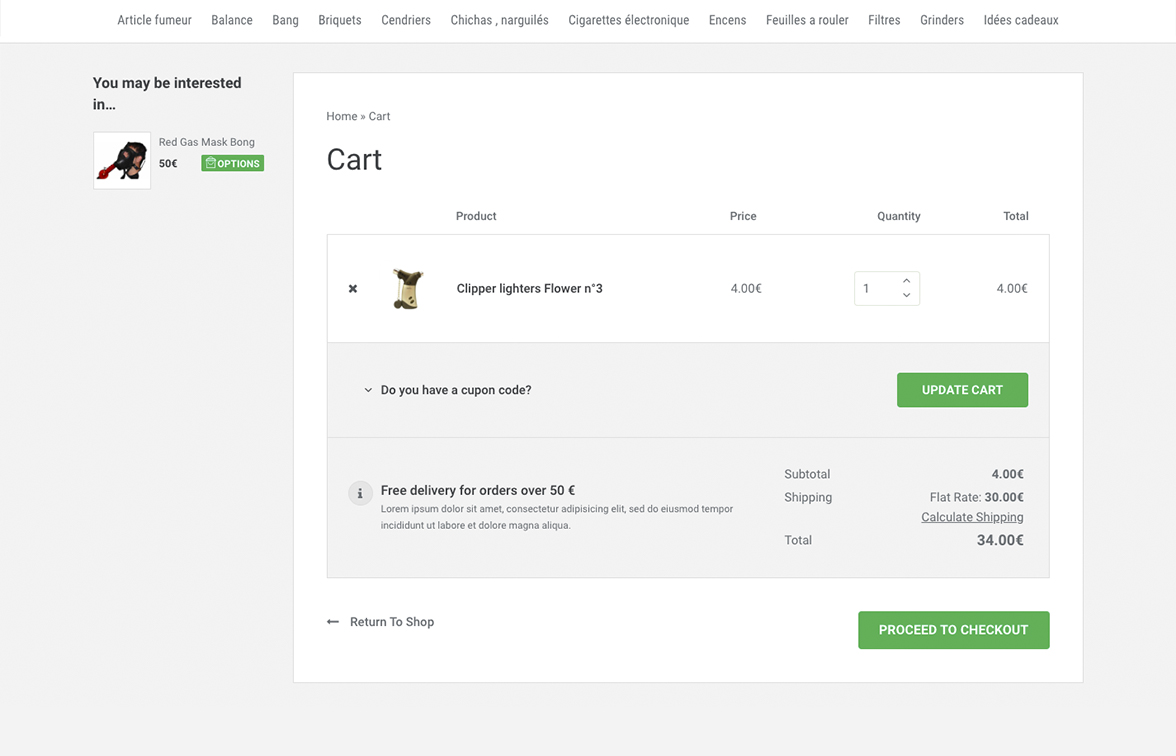
Task: Open the Grinders menu category
Action: tap(942, 20)
